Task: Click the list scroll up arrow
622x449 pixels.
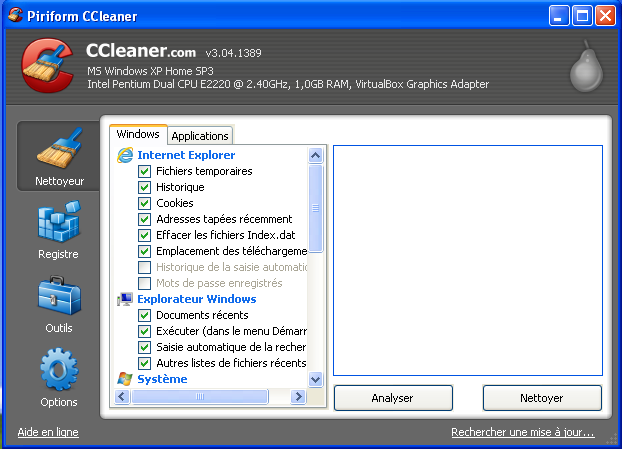Action: pyautogui.click(x=315, y=155)
